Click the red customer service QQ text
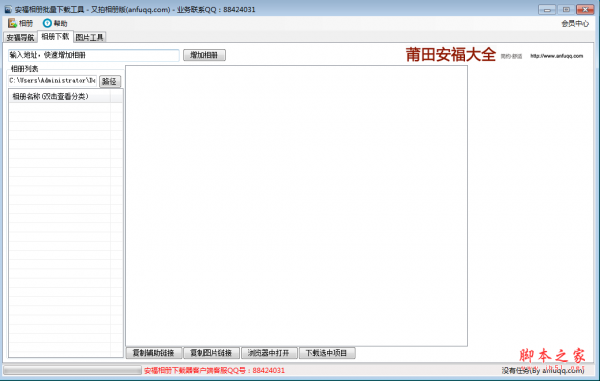This screenshot has height=381, width=600. [x=214, y=370]
